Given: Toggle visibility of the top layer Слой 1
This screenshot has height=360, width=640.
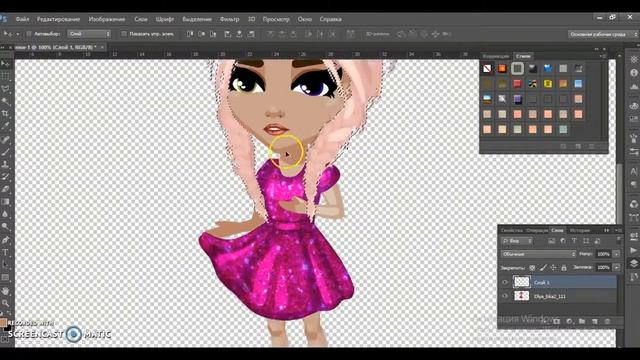Looking at the screenshot, I should tap(505, 282).
